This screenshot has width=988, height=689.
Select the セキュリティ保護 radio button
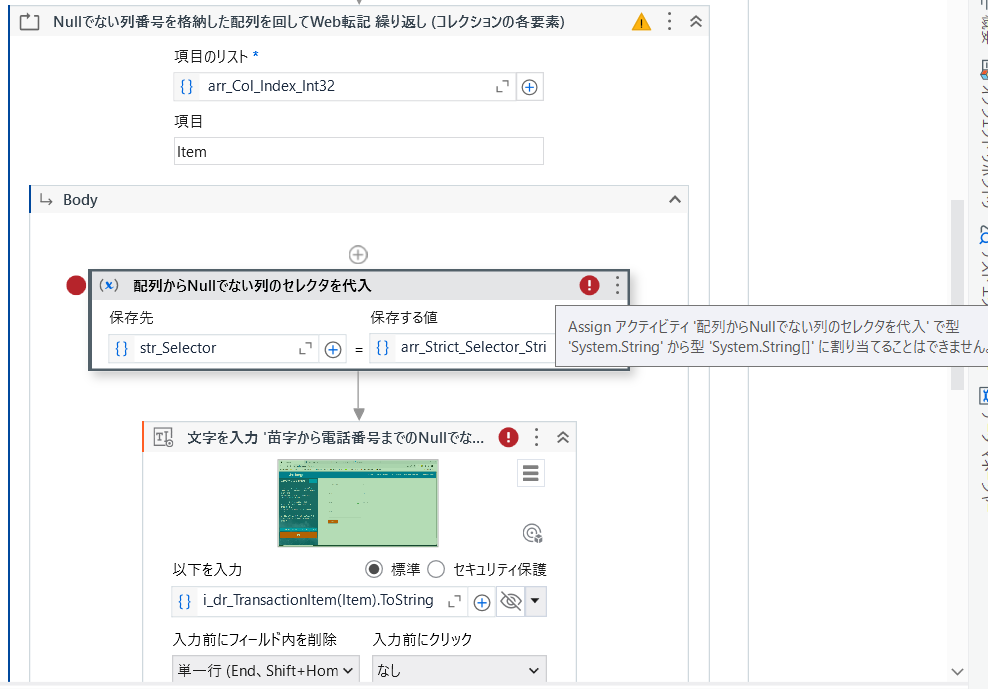pos(436,570)
